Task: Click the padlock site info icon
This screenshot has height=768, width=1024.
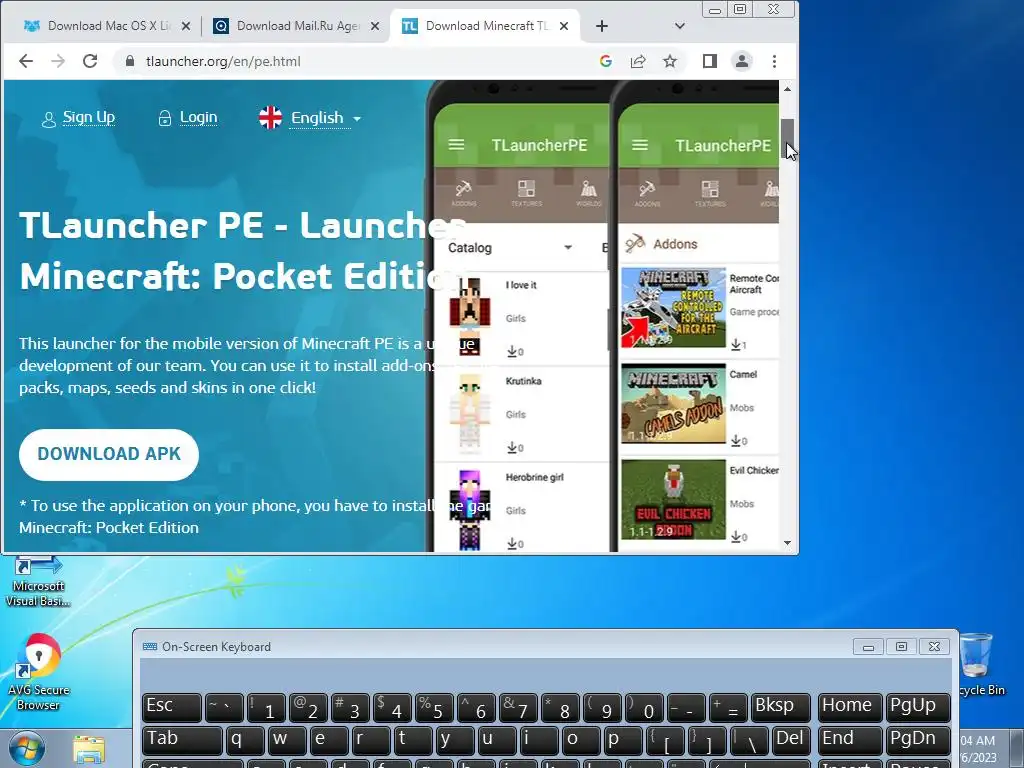Action: tap(129, 61)
